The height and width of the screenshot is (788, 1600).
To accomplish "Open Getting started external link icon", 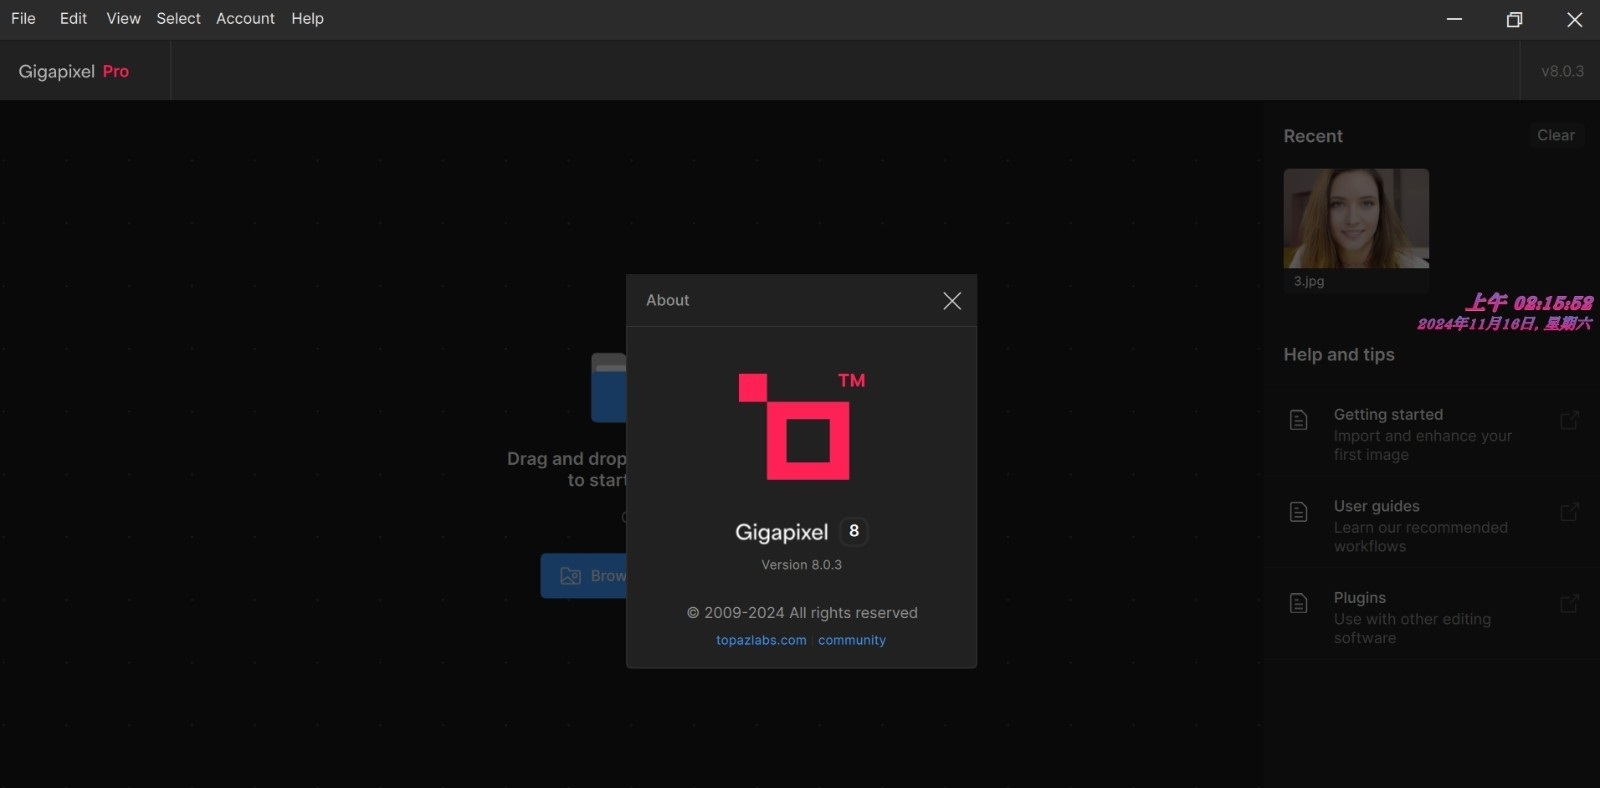I will tap(1569, 420).
